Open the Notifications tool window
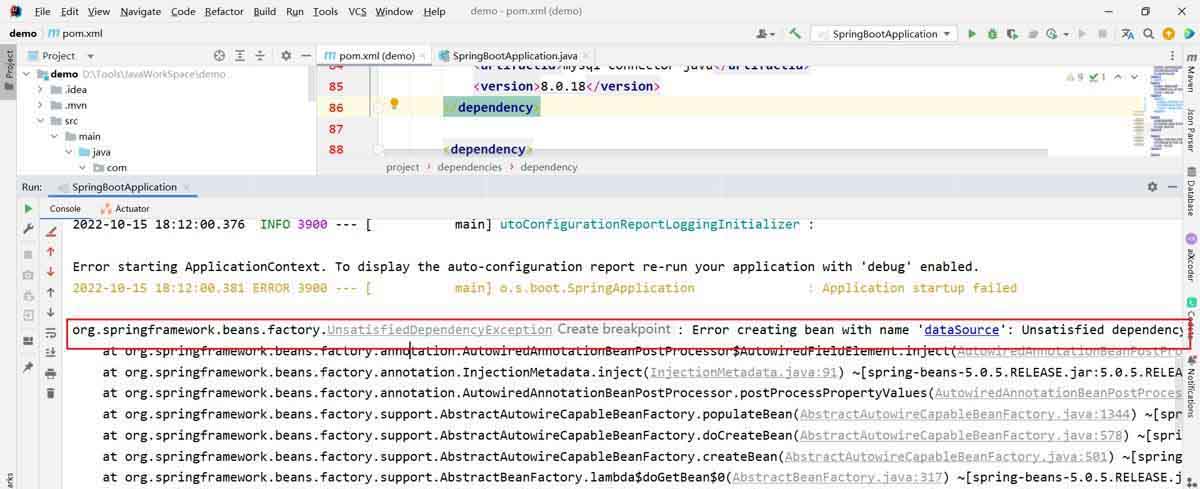 click(x=1191, y=388)
